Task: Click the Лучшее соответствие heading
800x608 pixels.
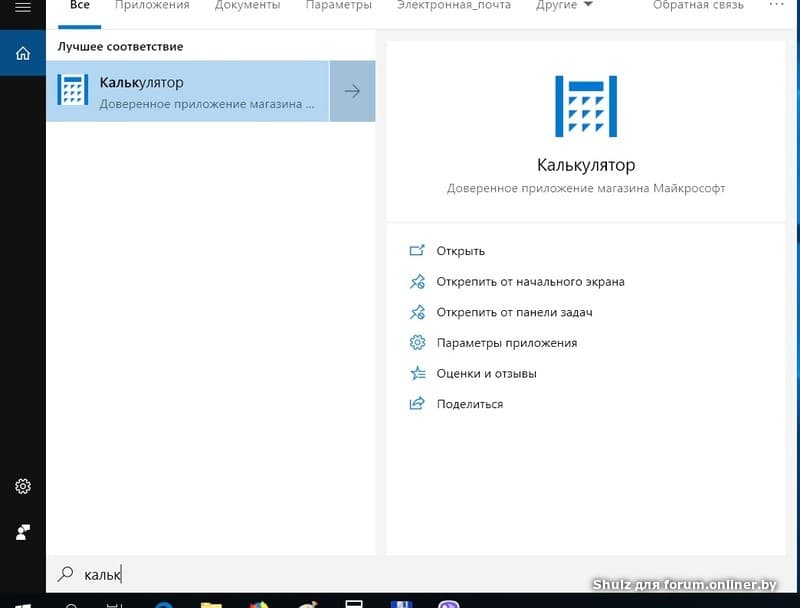Action: [x=120, y=46]
